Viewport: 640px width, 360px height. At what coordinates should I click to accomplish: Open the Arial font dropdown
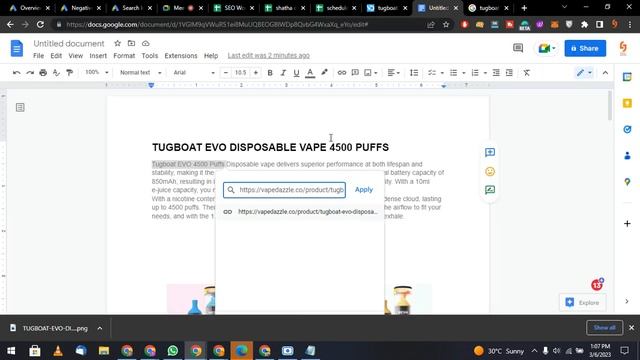click(x=194, y=73)
